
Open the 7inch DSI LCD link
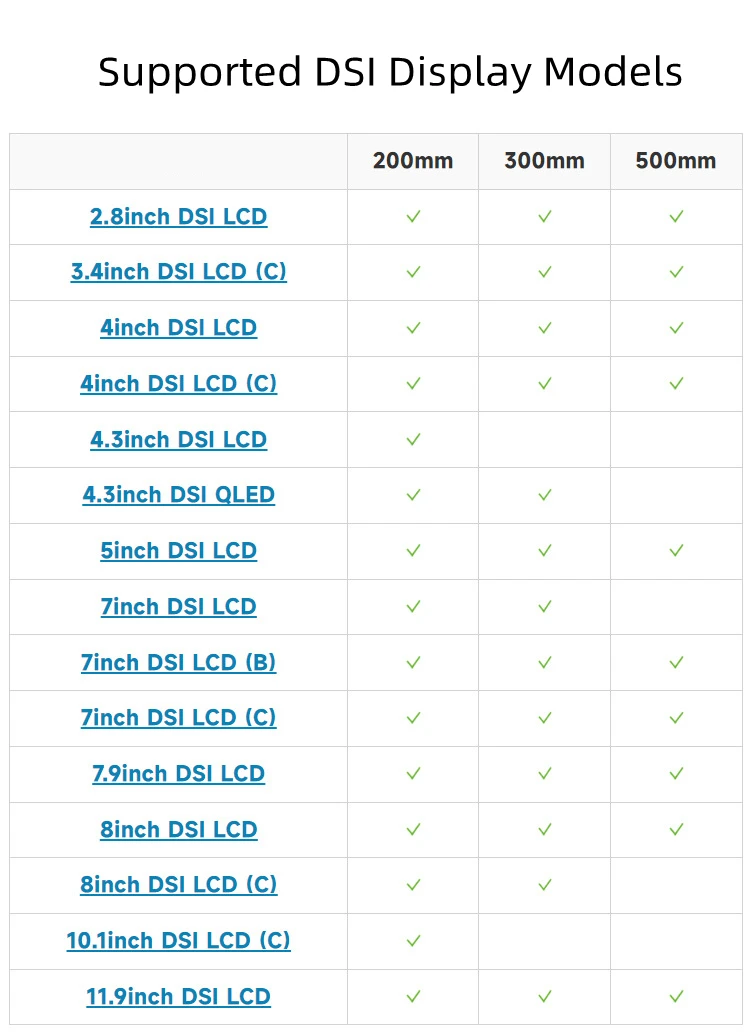178,607
